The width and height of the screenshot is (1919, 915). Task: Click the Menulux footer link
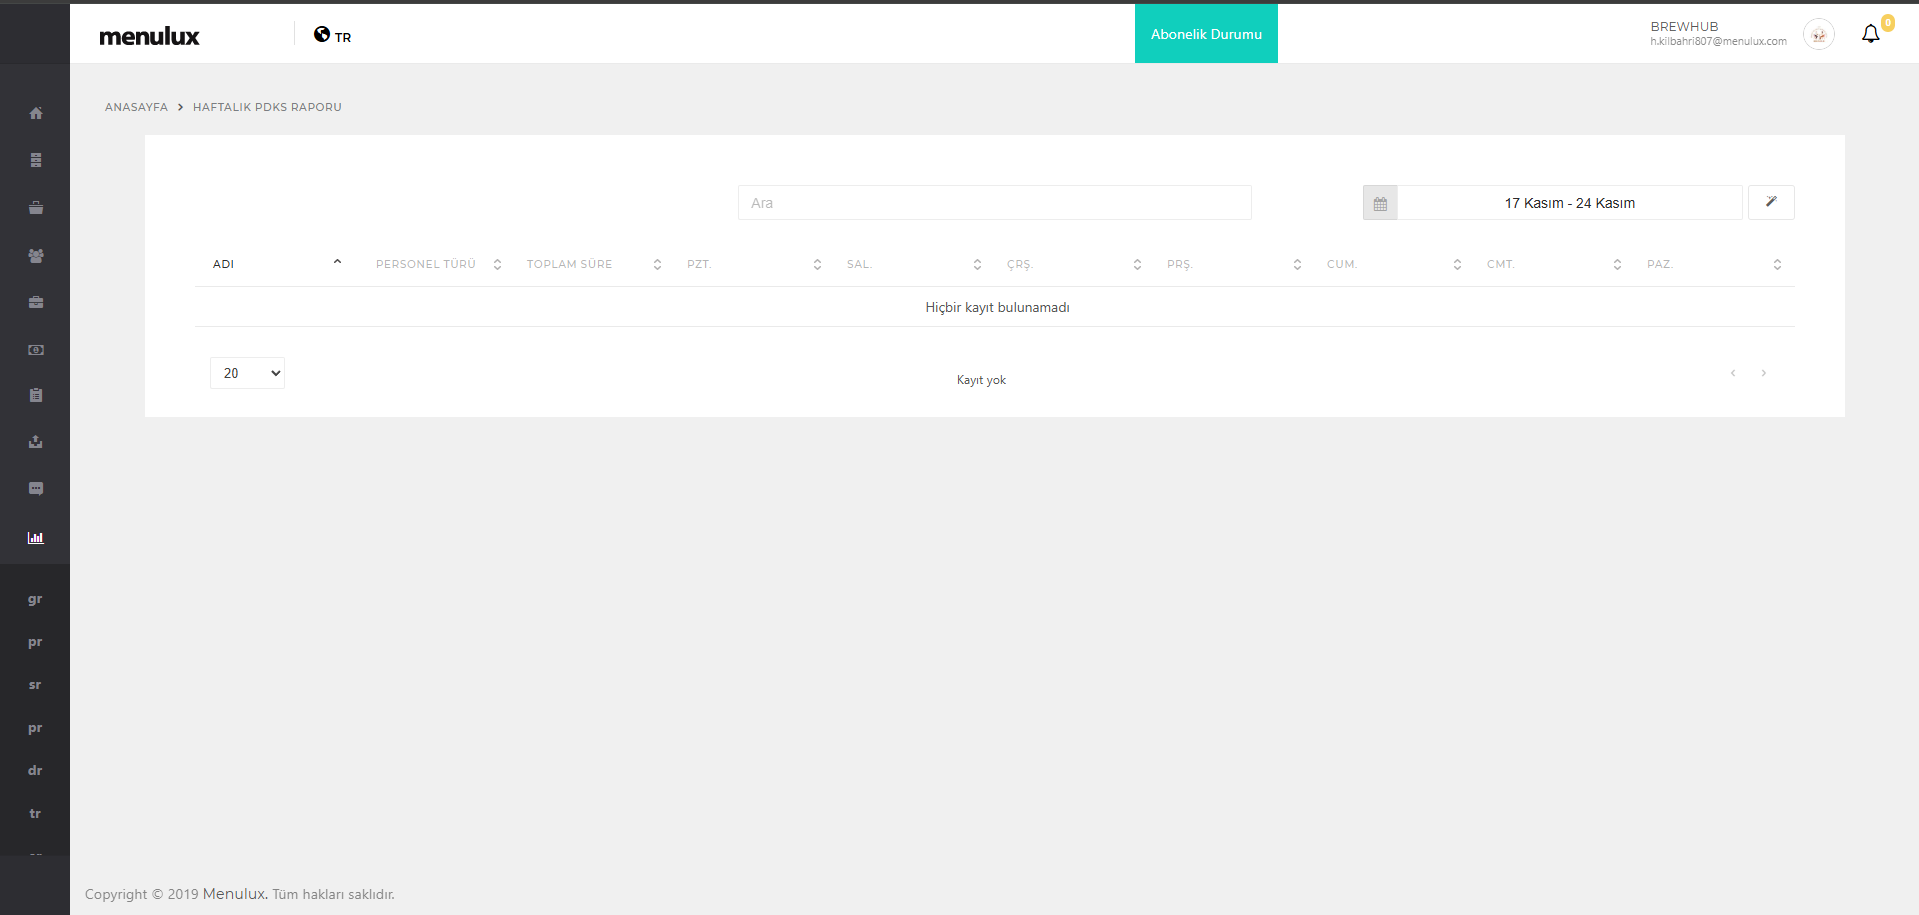point(234,894)
